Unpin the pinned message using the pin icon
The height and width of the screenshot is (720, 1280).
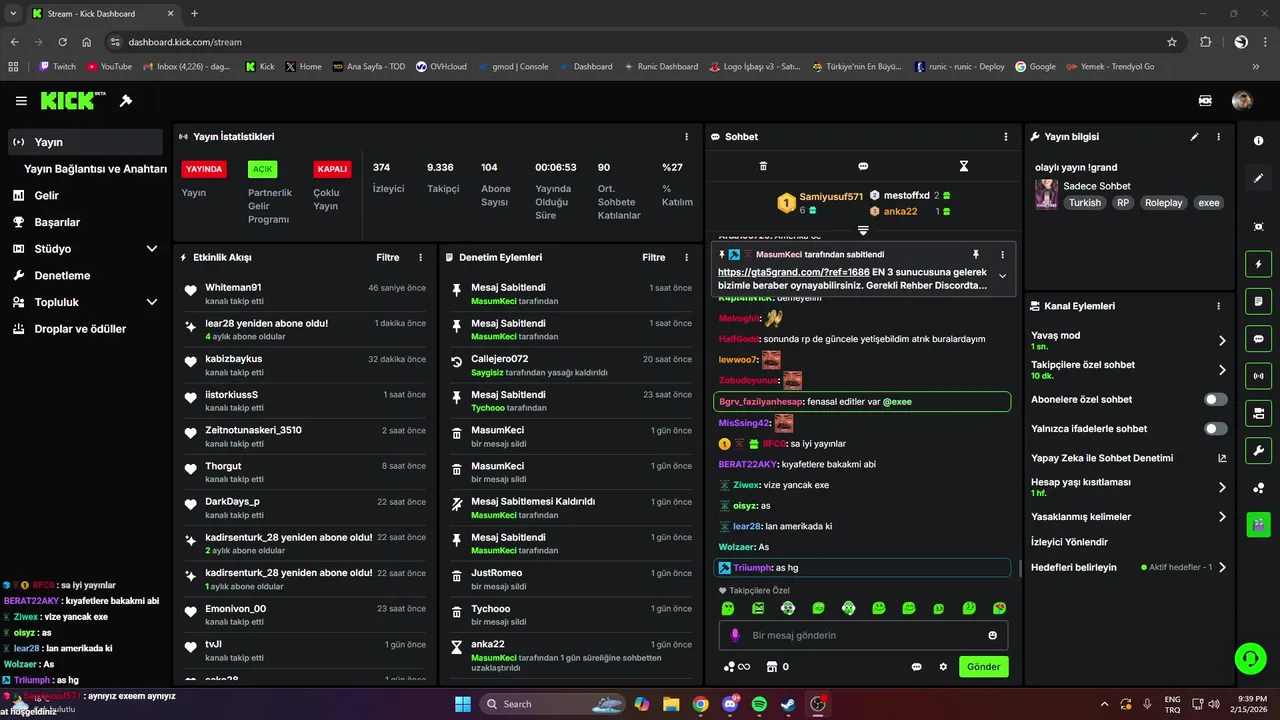point(976,255)
